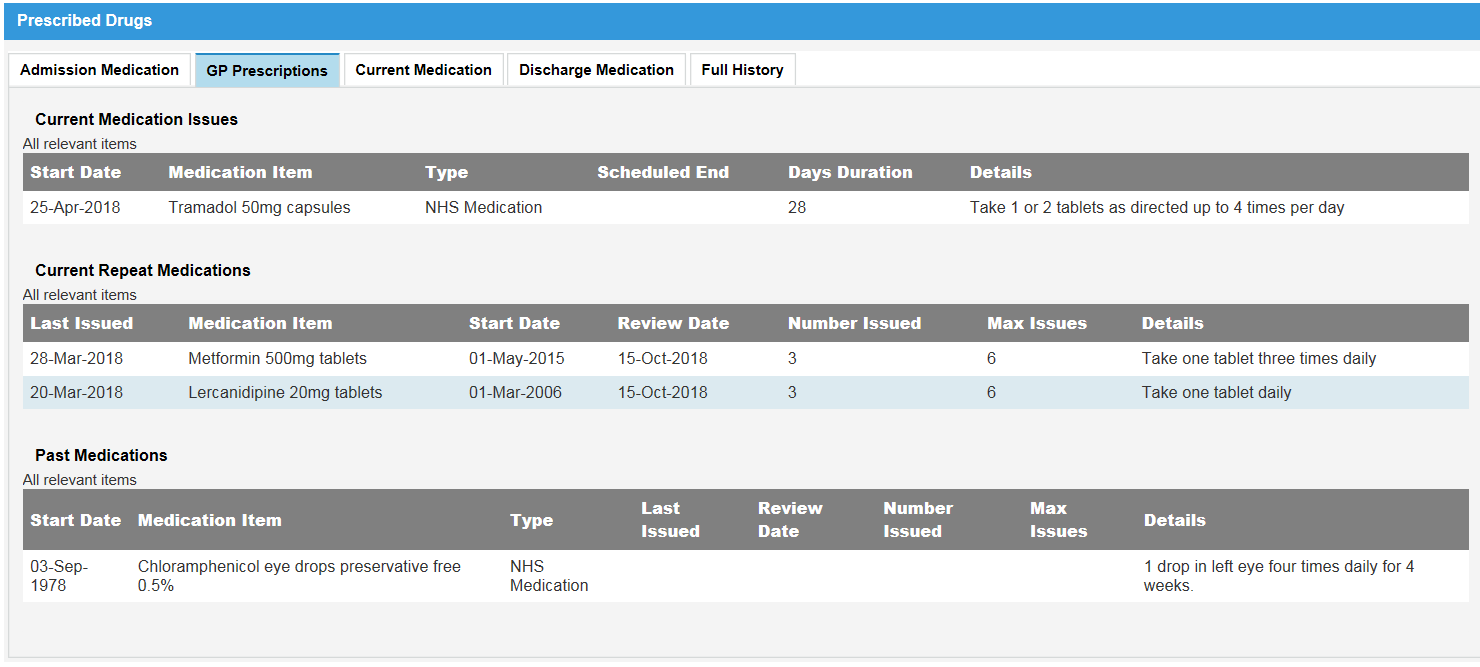The width and height of the screenshot is (1480, 667).
Task: Click past medication start date 03-Sep-1978
Action: 59,576
